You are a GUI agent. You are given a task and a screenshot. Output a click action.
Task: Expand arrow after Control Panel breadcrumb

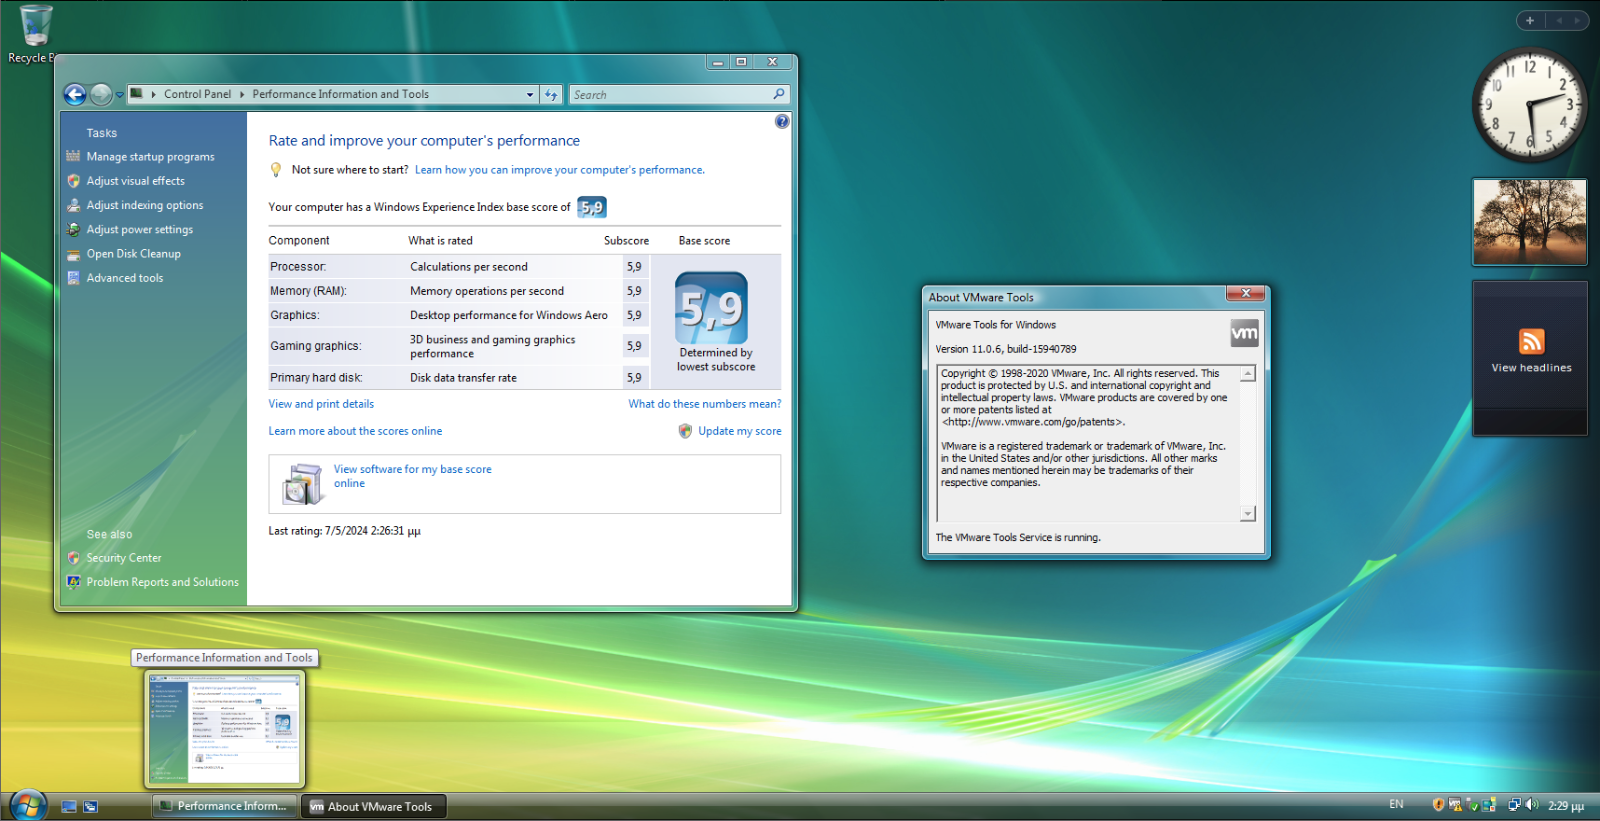[x=242, y=95]
